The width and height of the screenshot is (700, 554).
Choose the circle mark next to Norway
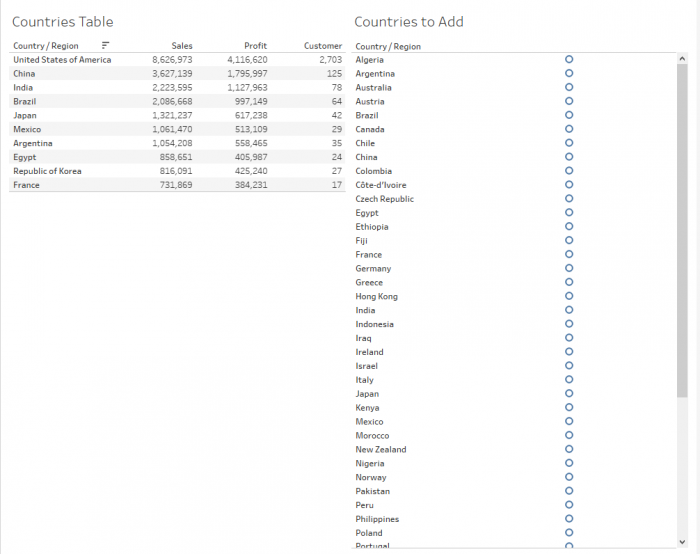tap(569, 477)
